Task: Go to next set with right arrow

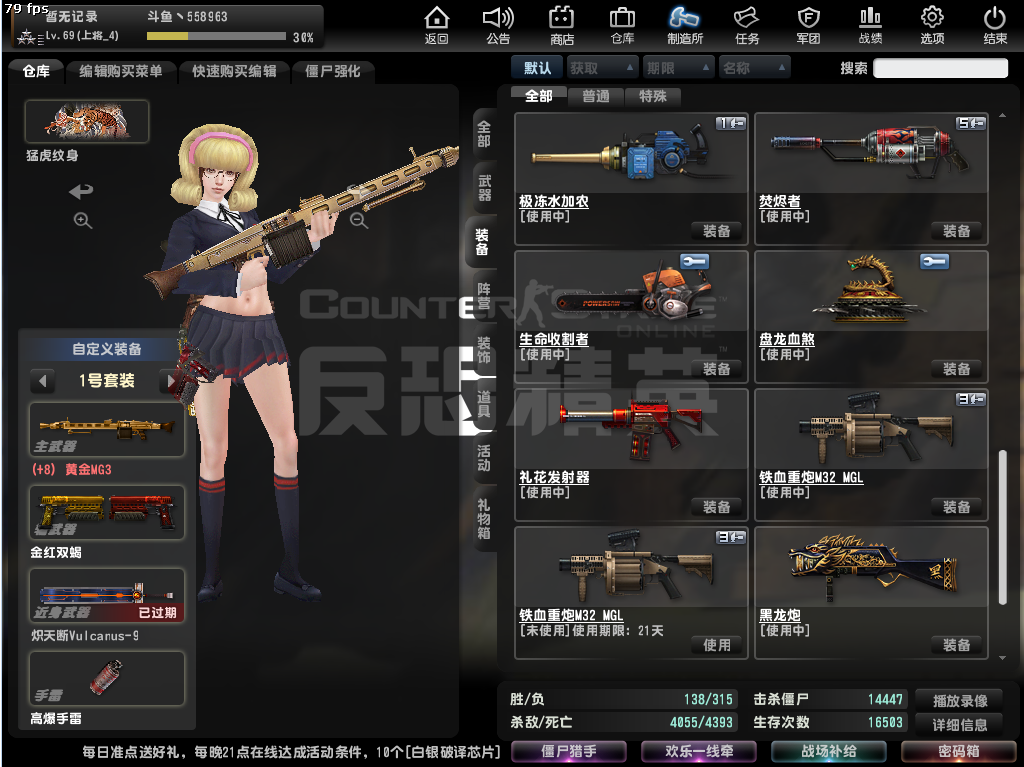Action: pyautogui.click(x=170, y=380)
